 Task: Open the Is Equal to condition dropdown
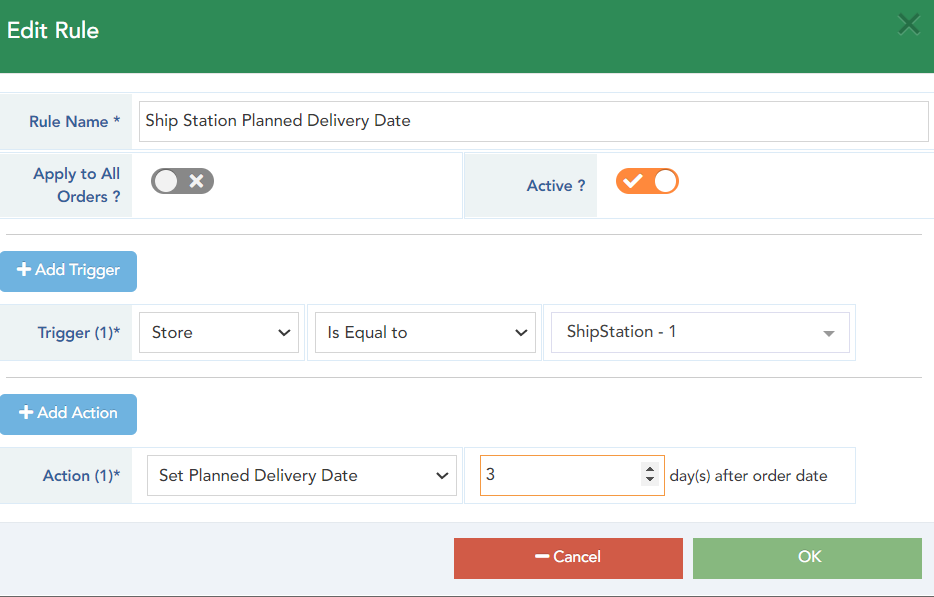(x=424, y=332)
